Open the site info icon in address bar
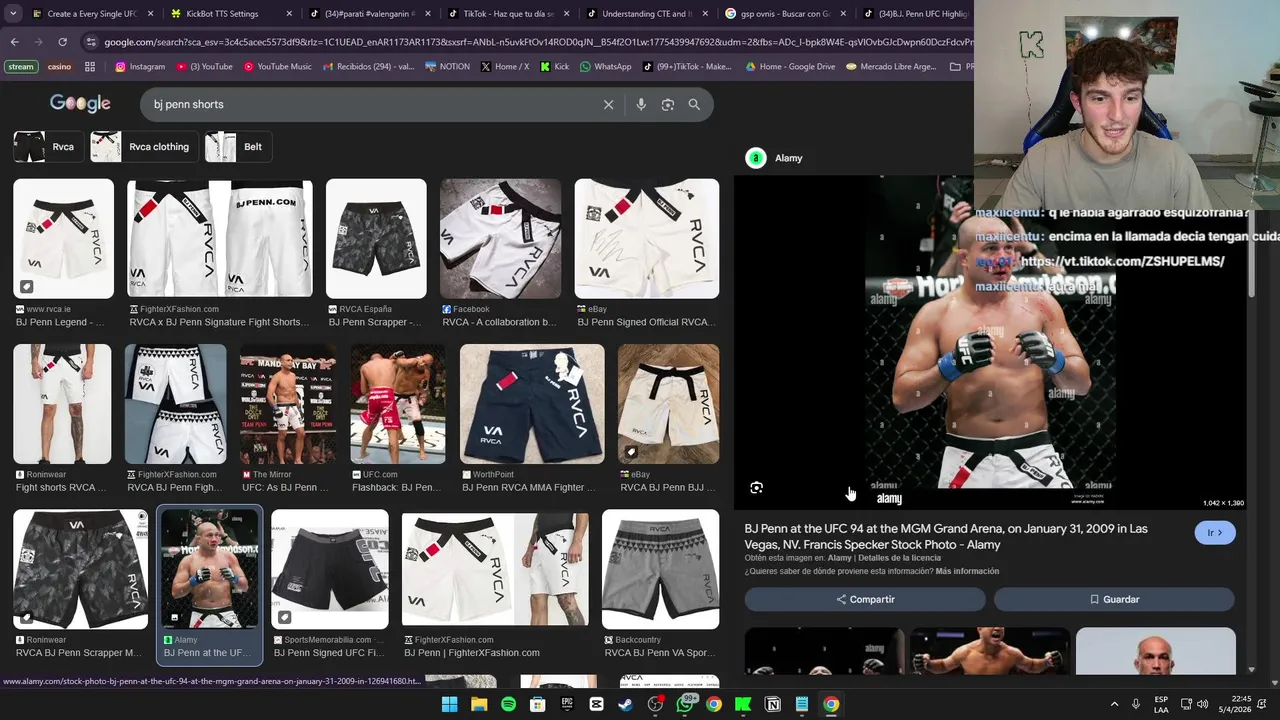The height and width of the screenshot is (720, 1280). 91,42
